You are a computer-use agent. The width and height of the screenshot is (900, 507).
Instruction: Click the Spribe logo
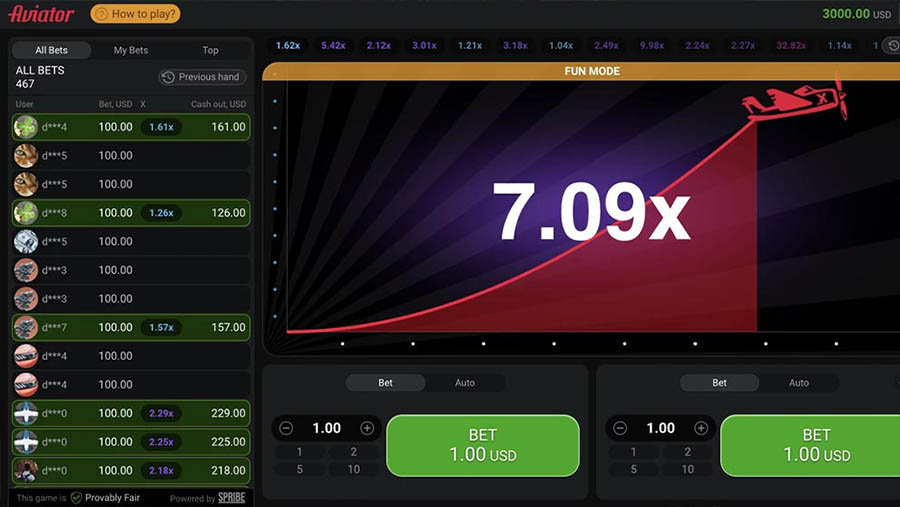[x=231, y=497]
